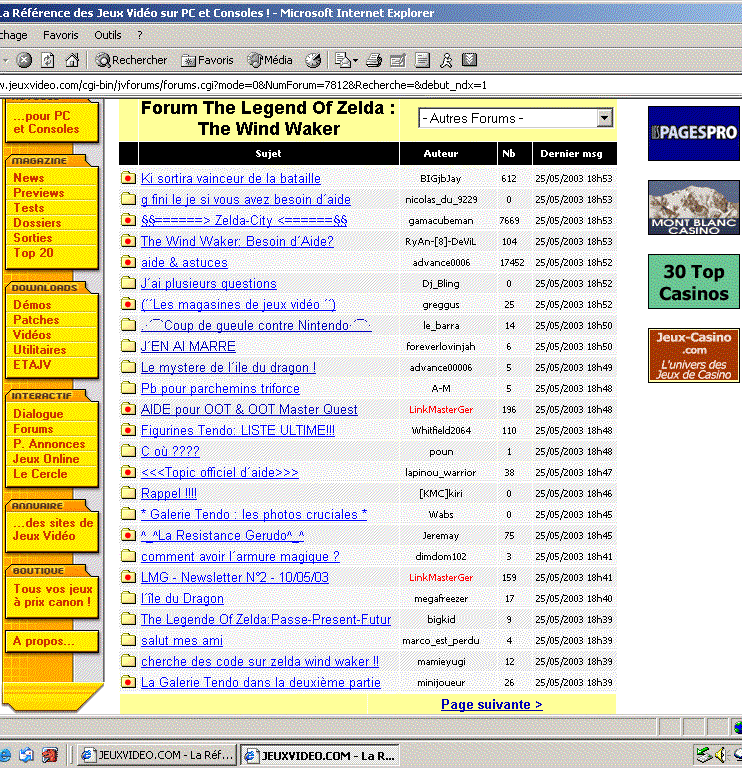This screenshot has width=742, height=768.
Task: Open the Démos downloads sidebar item
Action: tap(32, 305)
